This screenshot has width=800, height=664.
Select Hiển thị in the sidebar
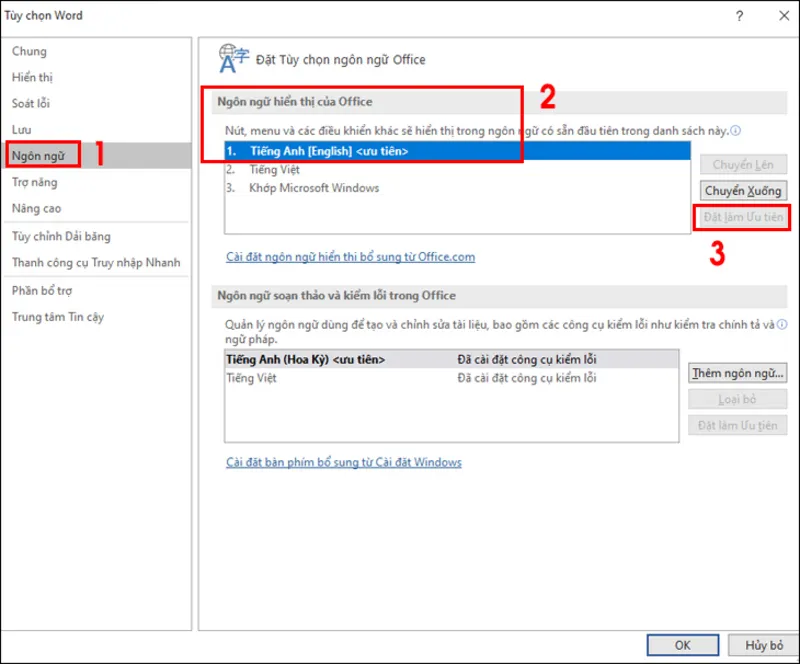32,78
